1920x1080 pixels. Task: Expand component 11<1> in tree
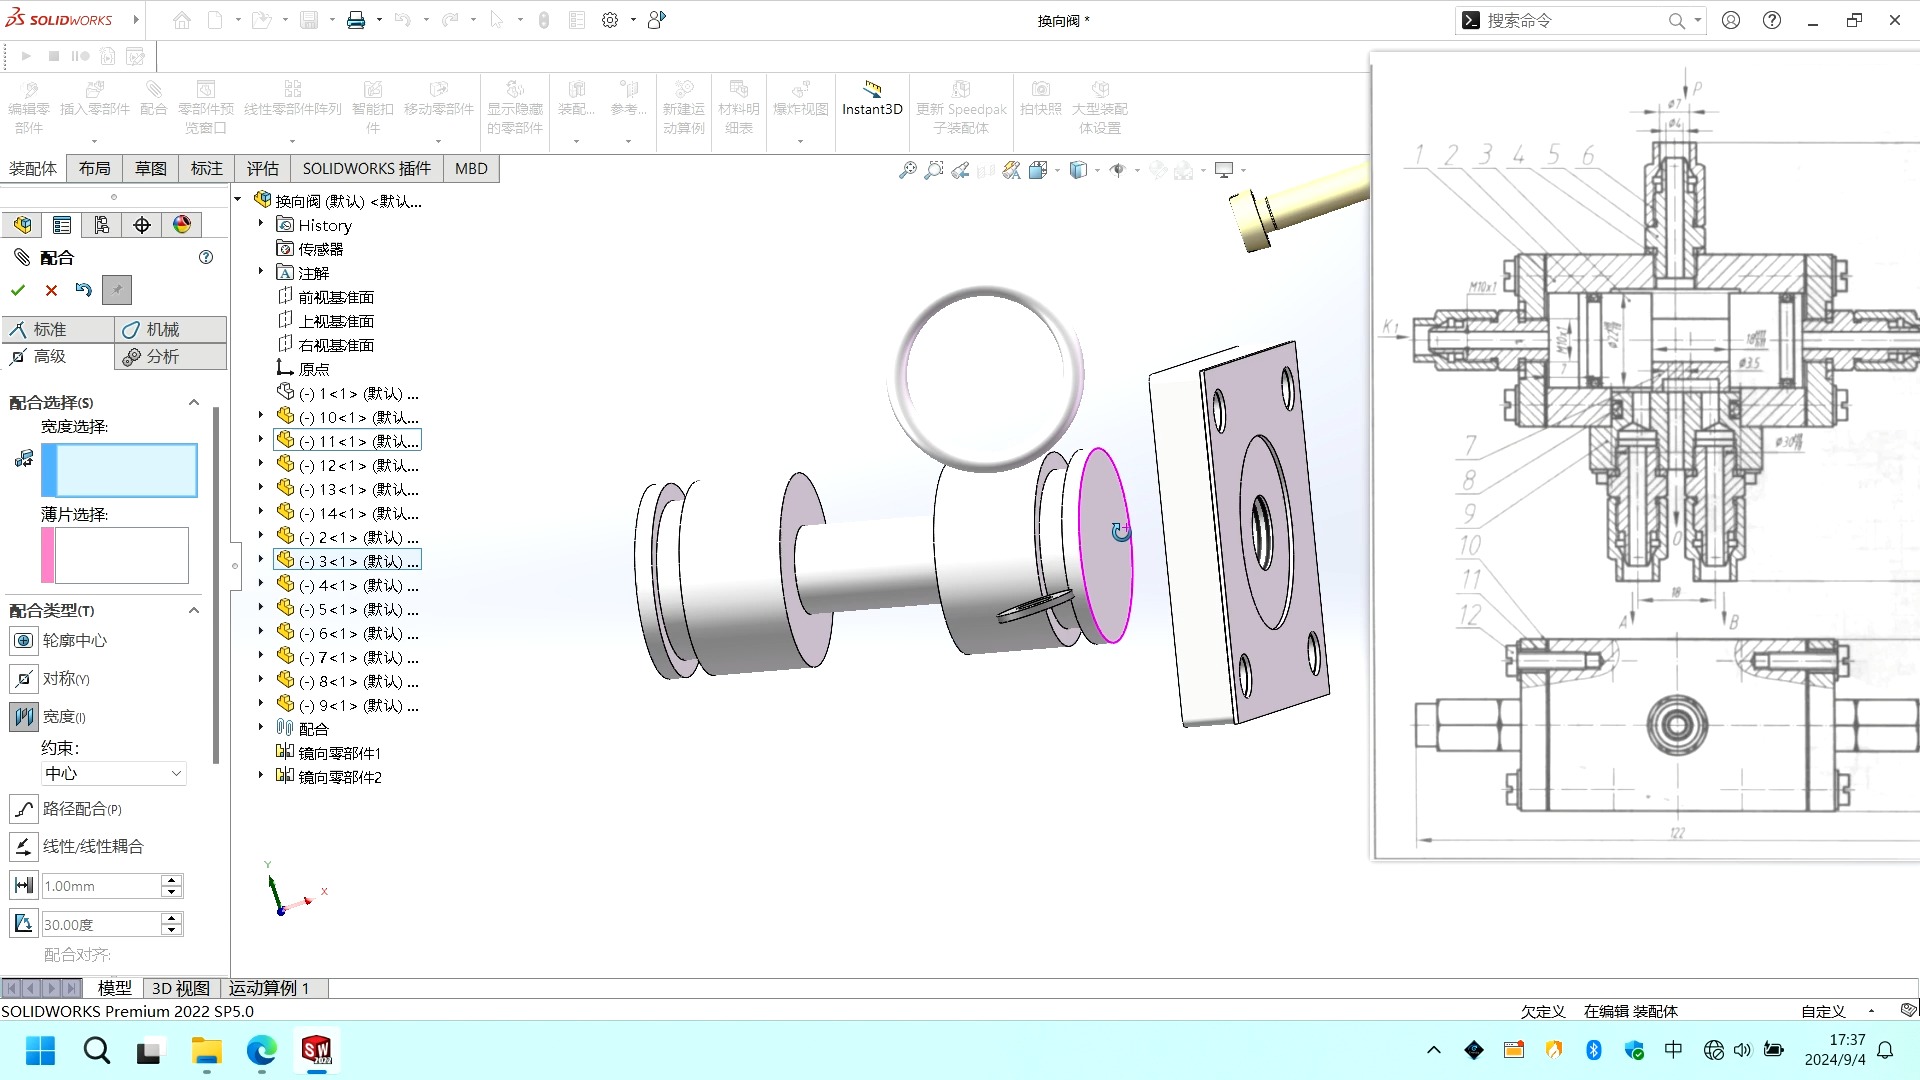258,440
